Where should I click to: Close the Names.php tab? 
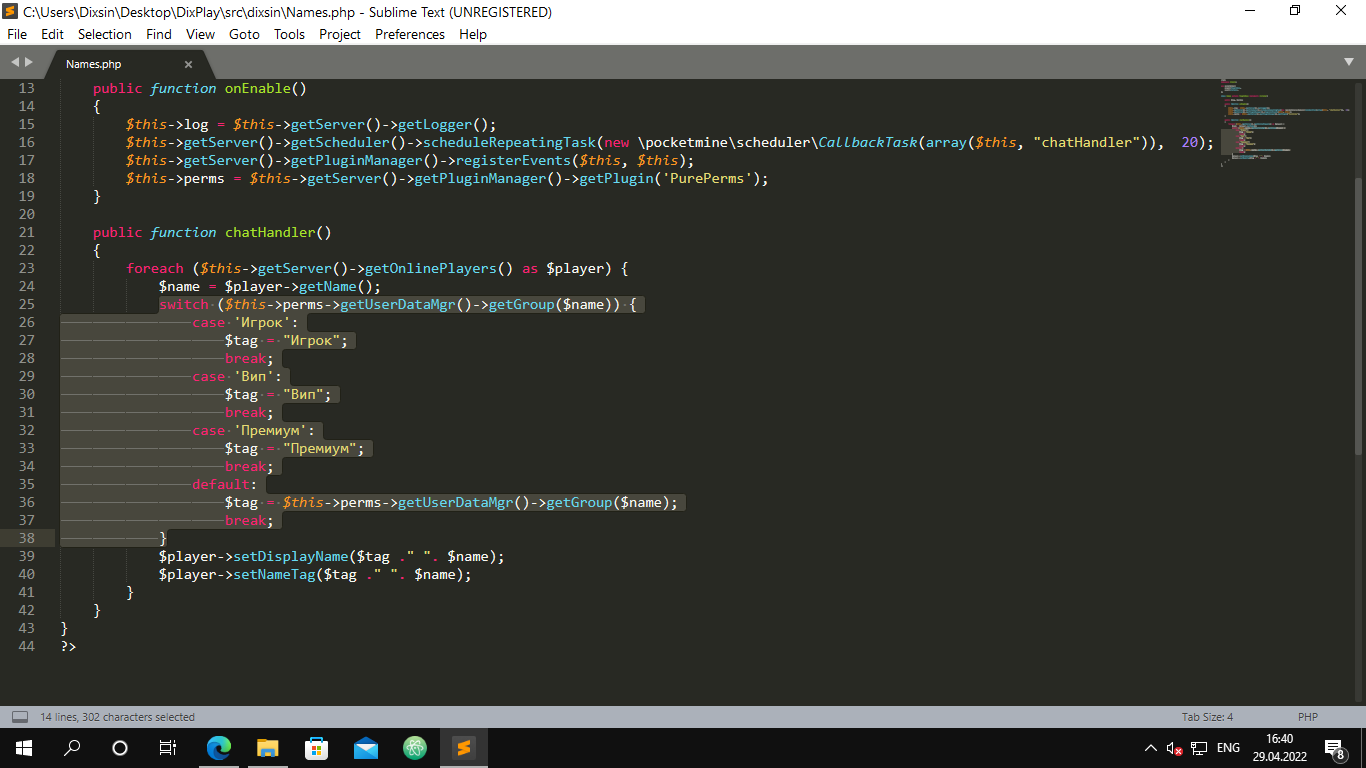(x=188, y=64)
